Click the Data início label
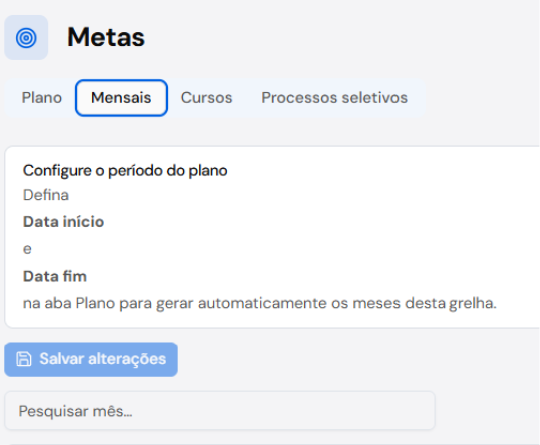The width and height of the screenshot is (540, 445). (63, 221)
